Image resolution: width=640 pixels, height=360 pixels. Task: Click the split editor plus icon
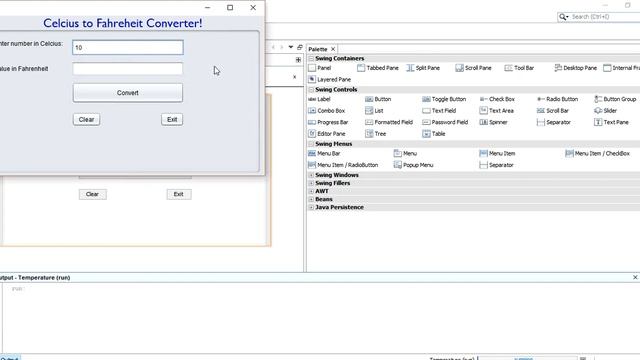click(298, 60)
